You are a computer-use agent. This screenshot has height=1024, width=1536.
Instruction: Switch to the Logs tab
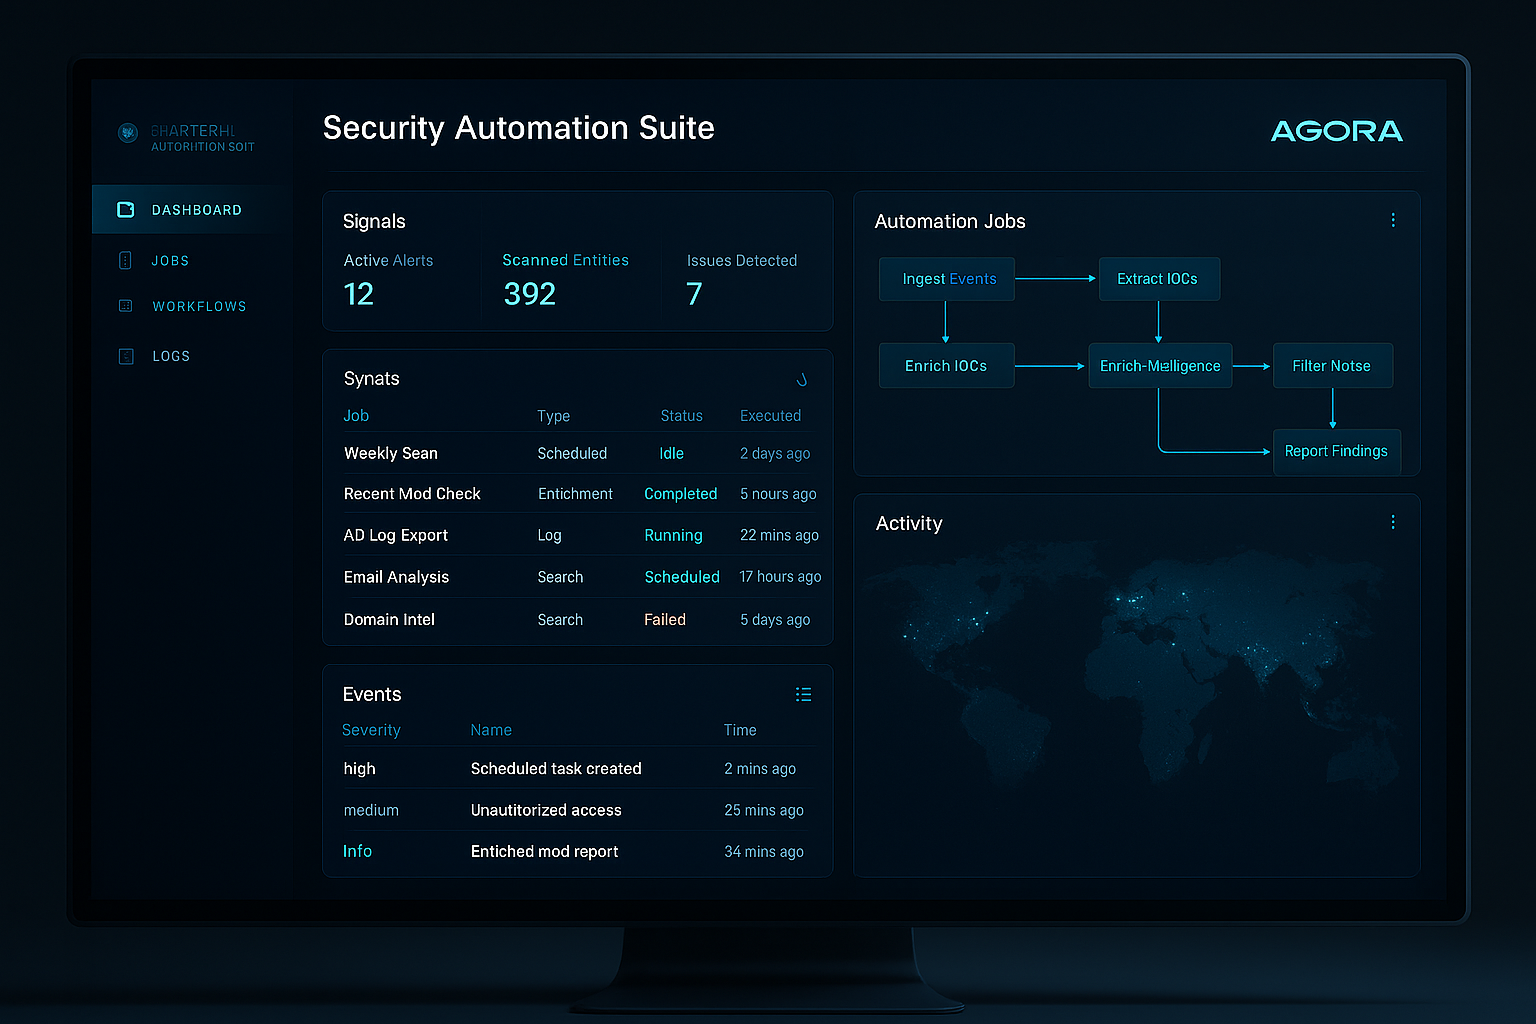171,355
